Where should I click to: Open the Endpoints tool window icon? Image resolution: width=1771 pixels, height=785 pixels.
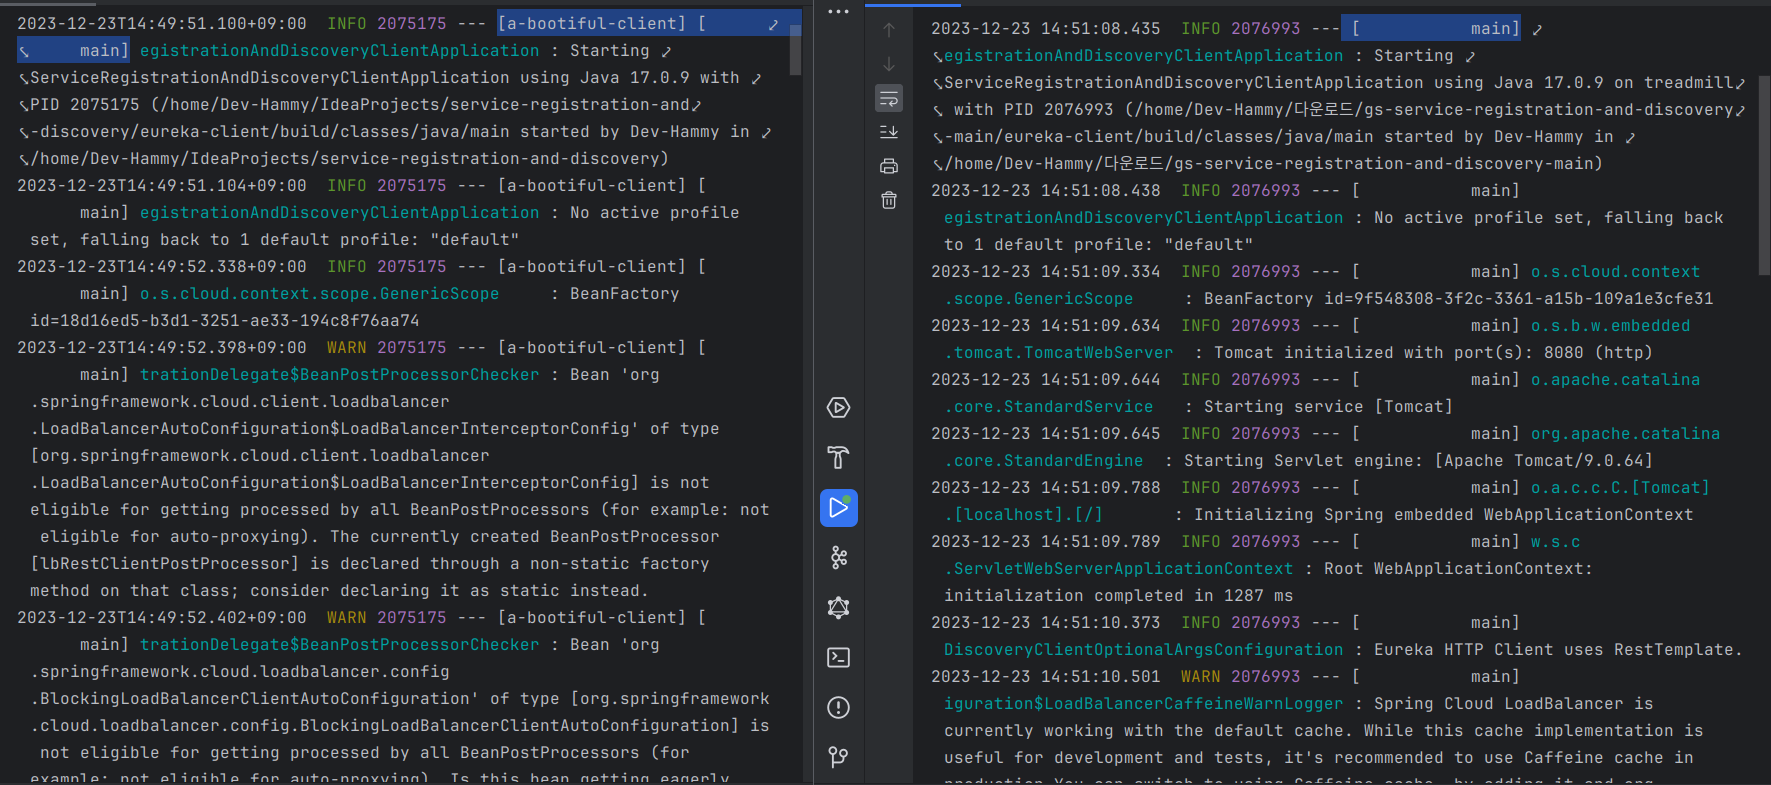coord(838,558)
